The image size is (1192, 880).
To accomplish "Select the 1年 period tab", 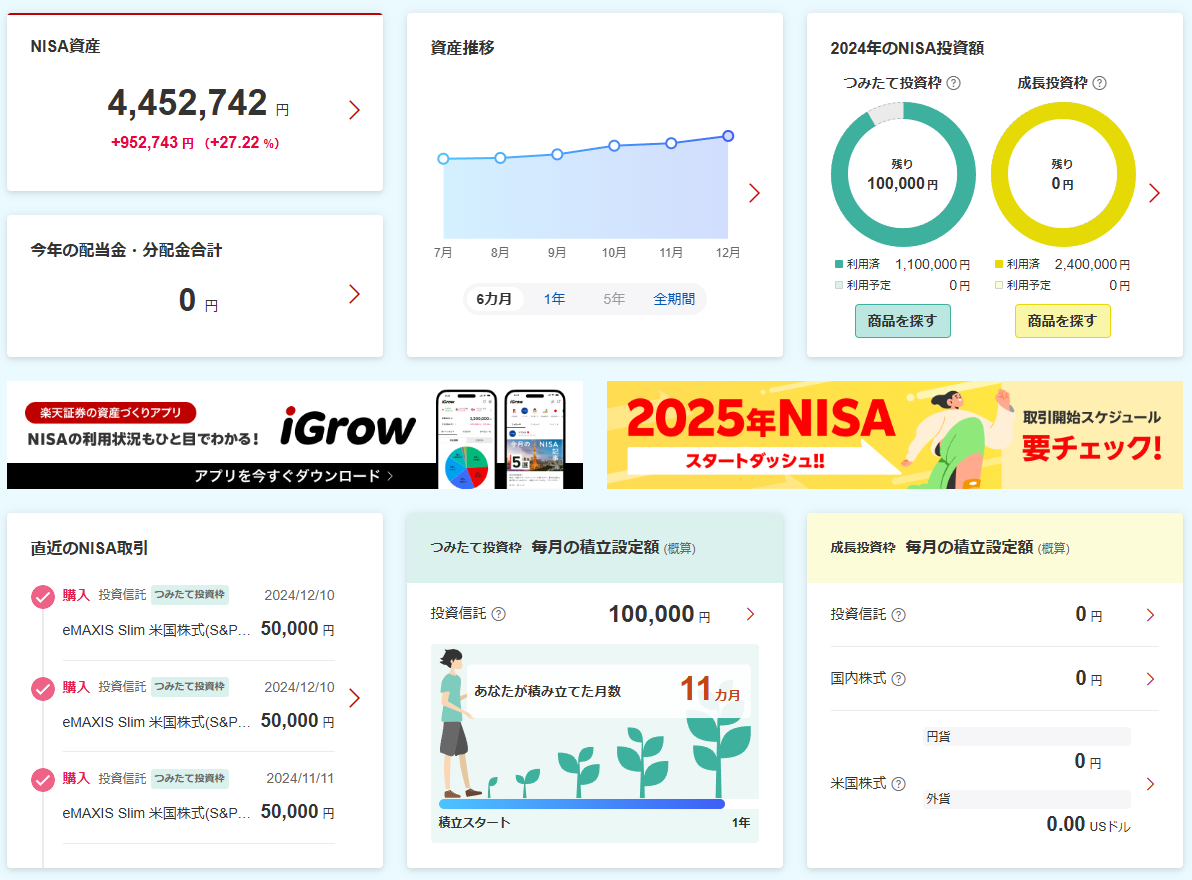I will (554, 299).
